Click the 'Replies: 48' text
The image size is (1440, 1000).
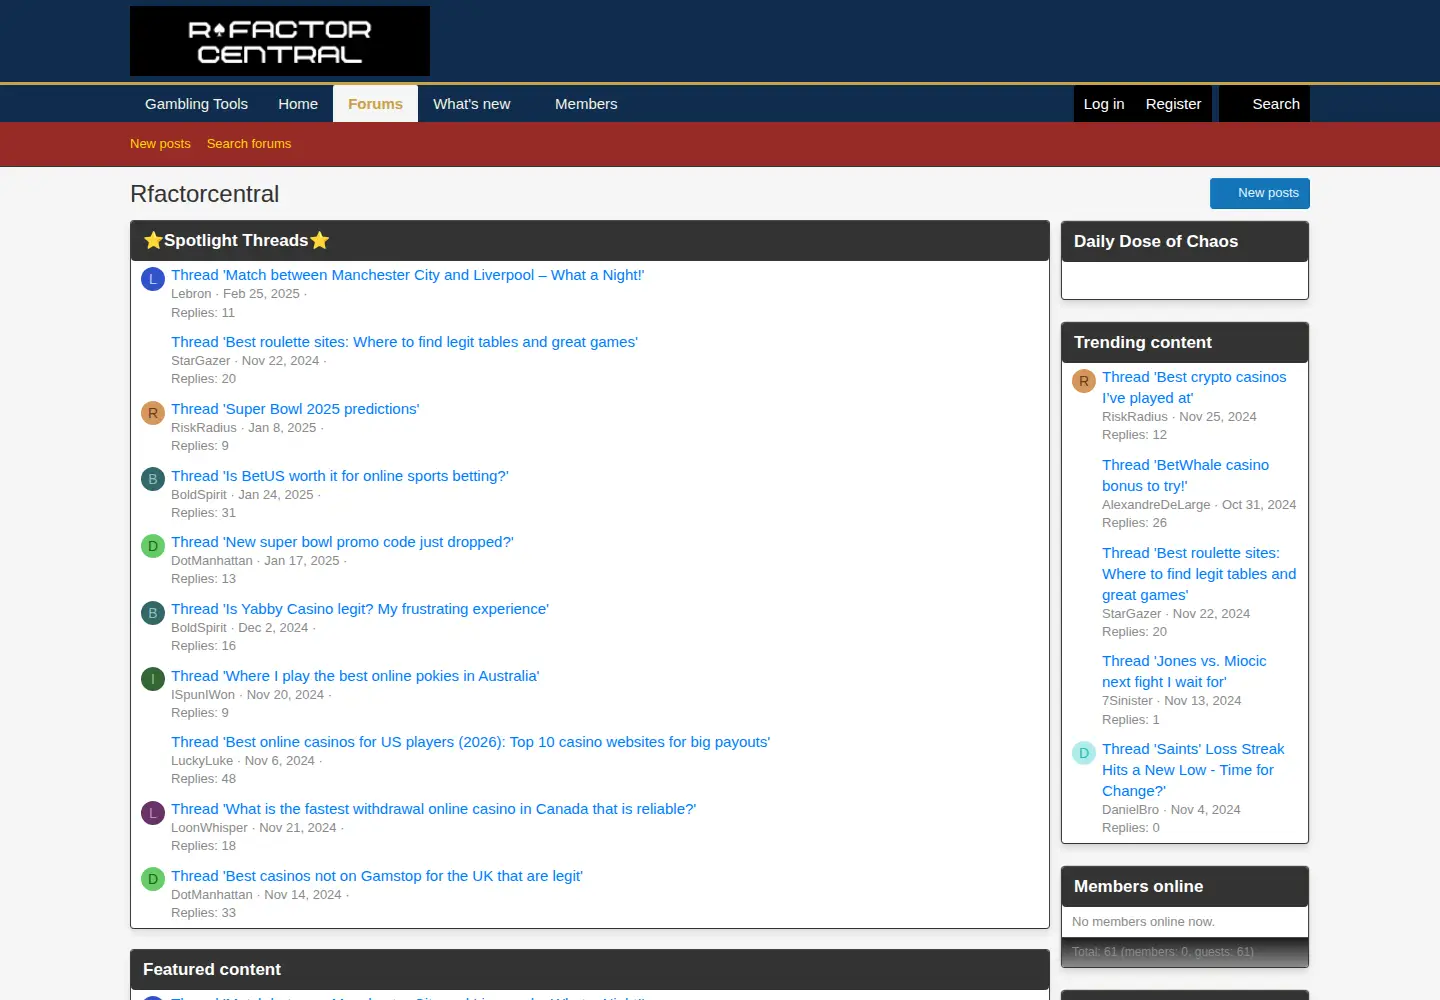204,779
